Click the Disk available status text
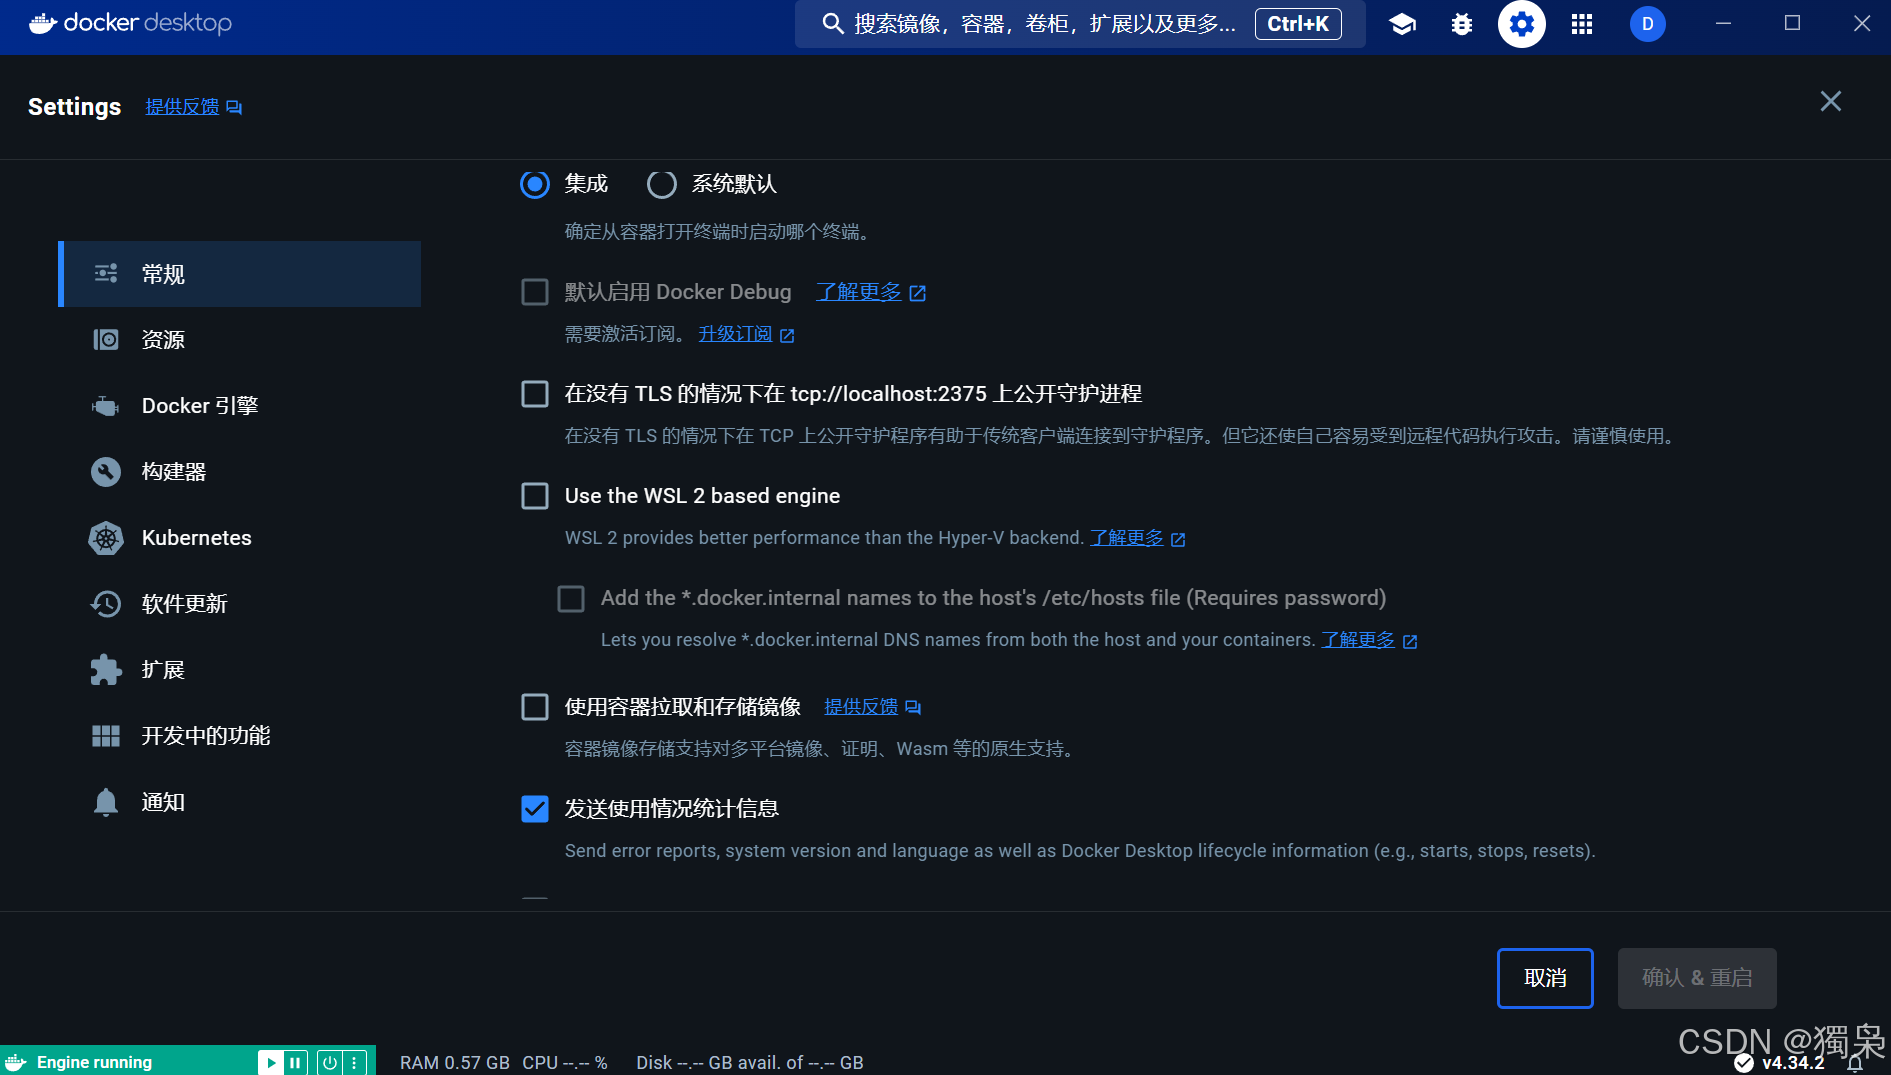The width and height of the screenshot is (1891, 1075). (750, 1063)
